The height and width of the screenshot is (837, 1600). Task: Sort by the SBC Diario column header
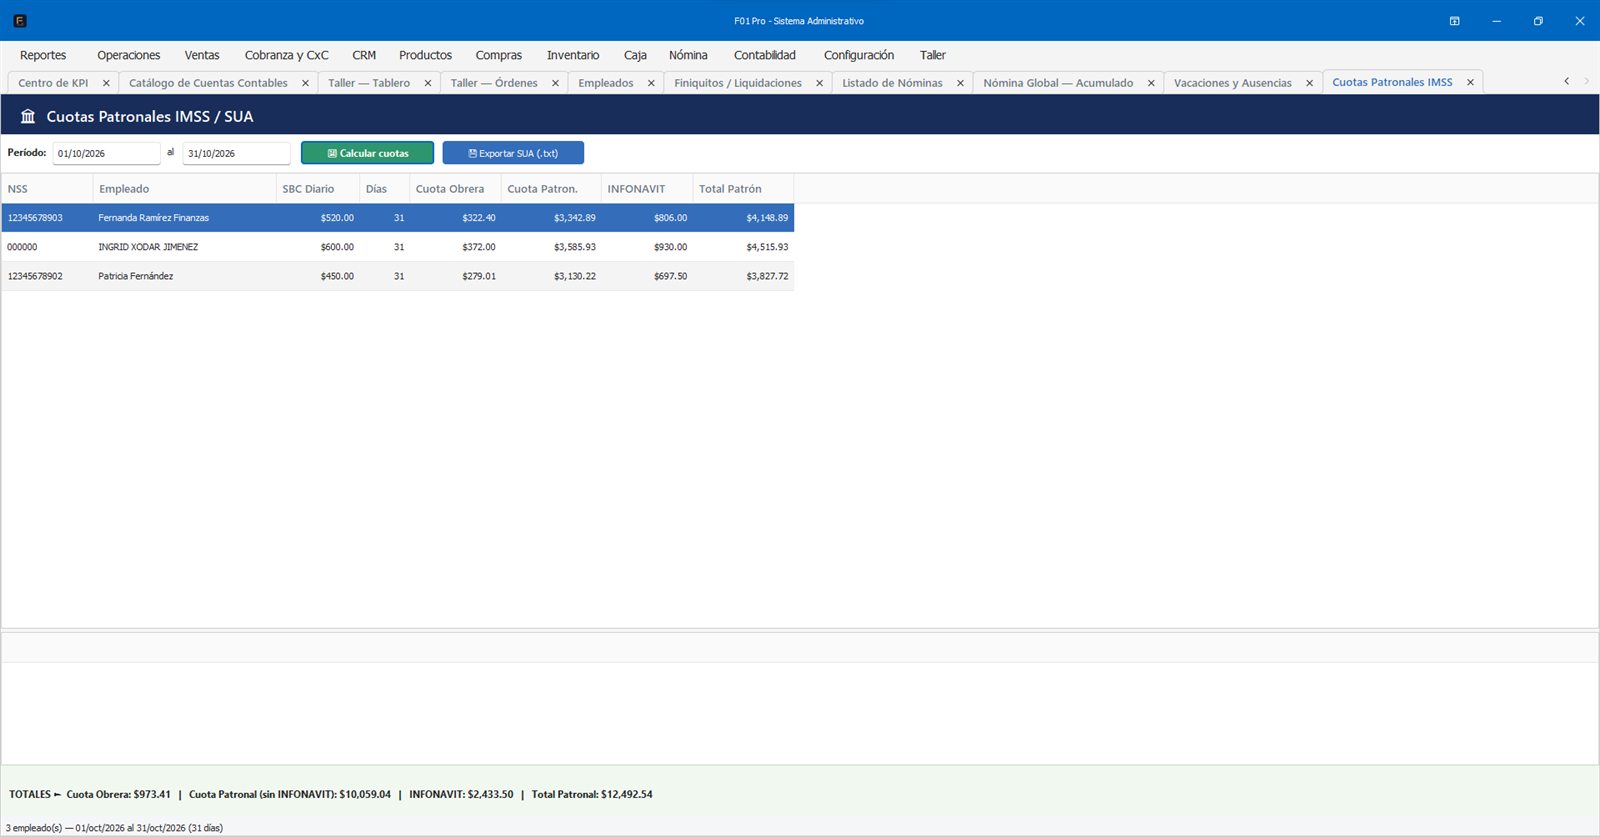(318, 189)
